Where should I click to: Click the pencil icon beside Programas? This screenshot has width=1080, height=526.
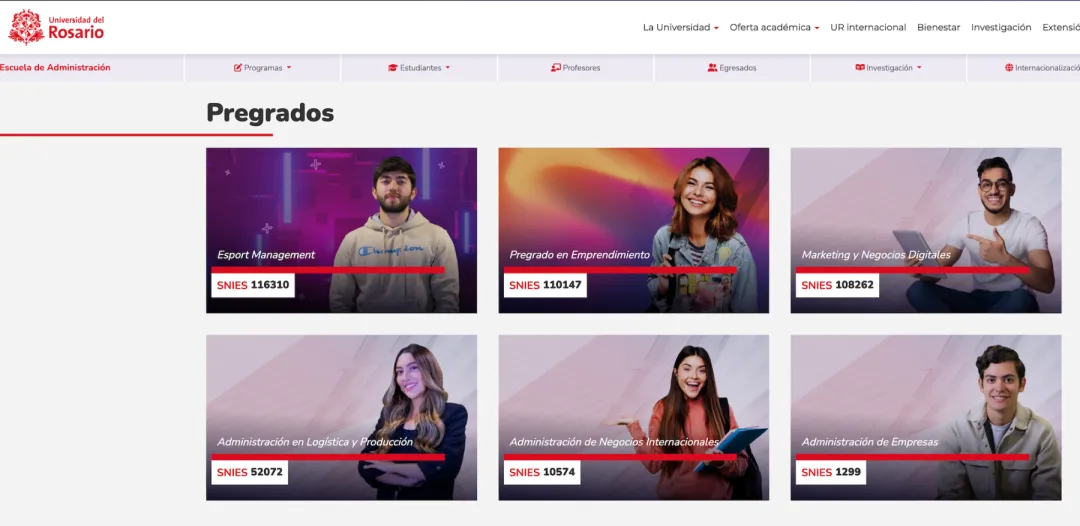[238, 68]
